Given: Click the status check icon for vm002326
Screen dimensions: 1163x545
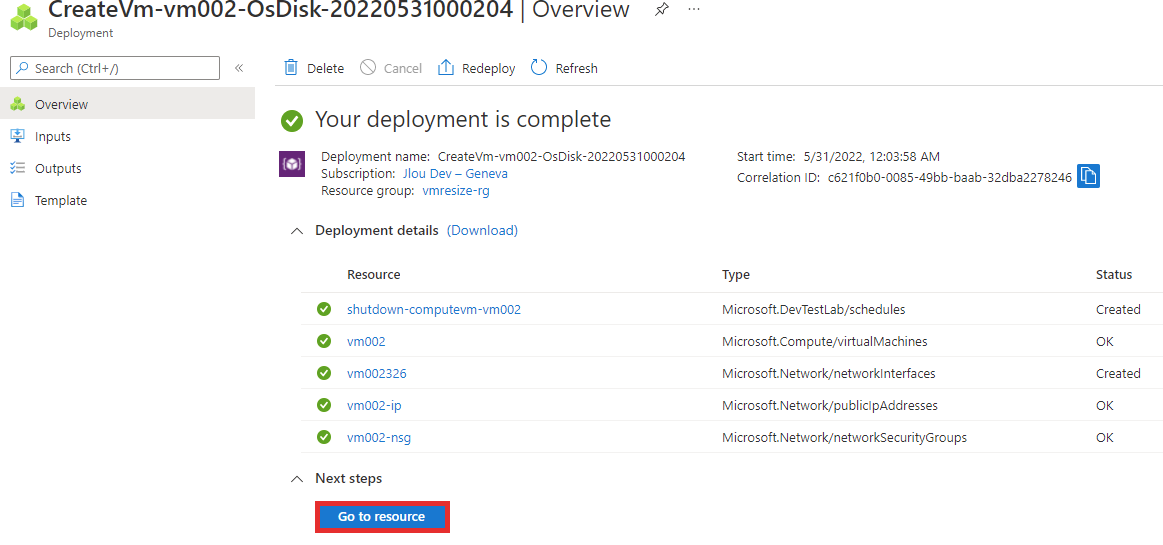Looking at the screenshot, I should pos(323,373).
